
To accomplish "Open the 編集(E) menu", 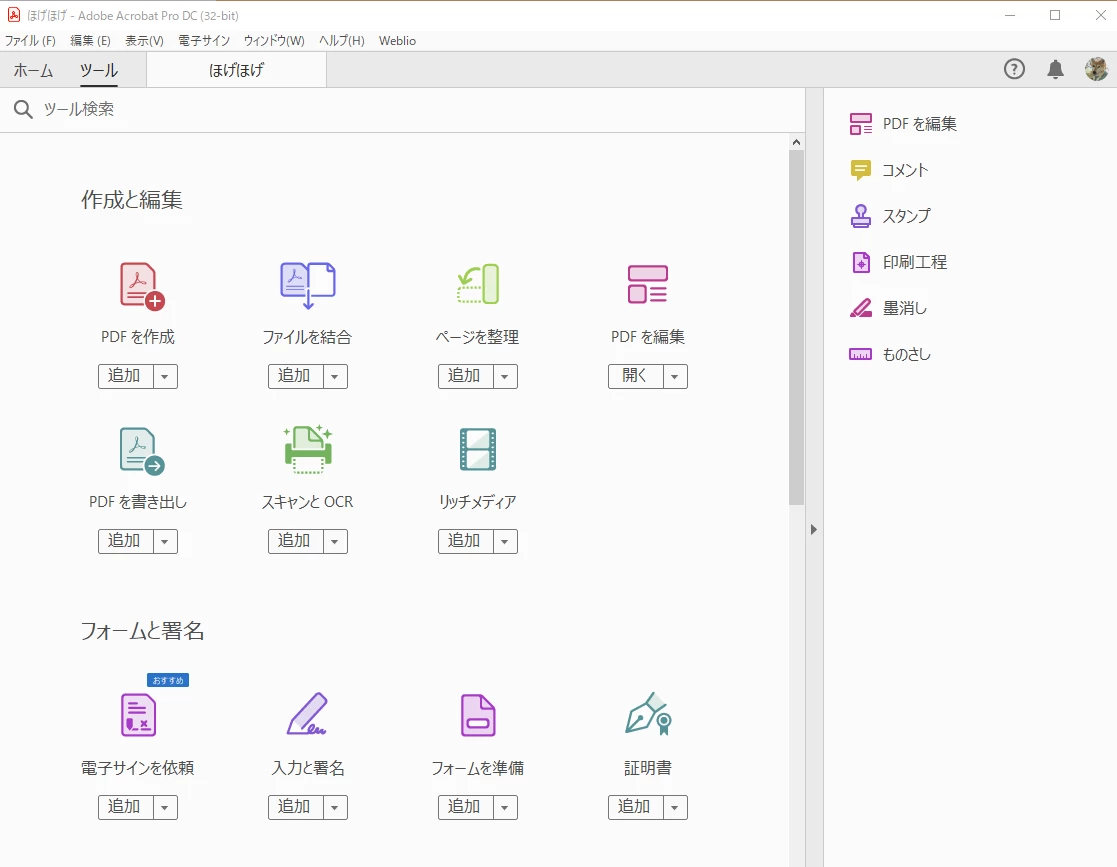I will click(x=90, y=41).
